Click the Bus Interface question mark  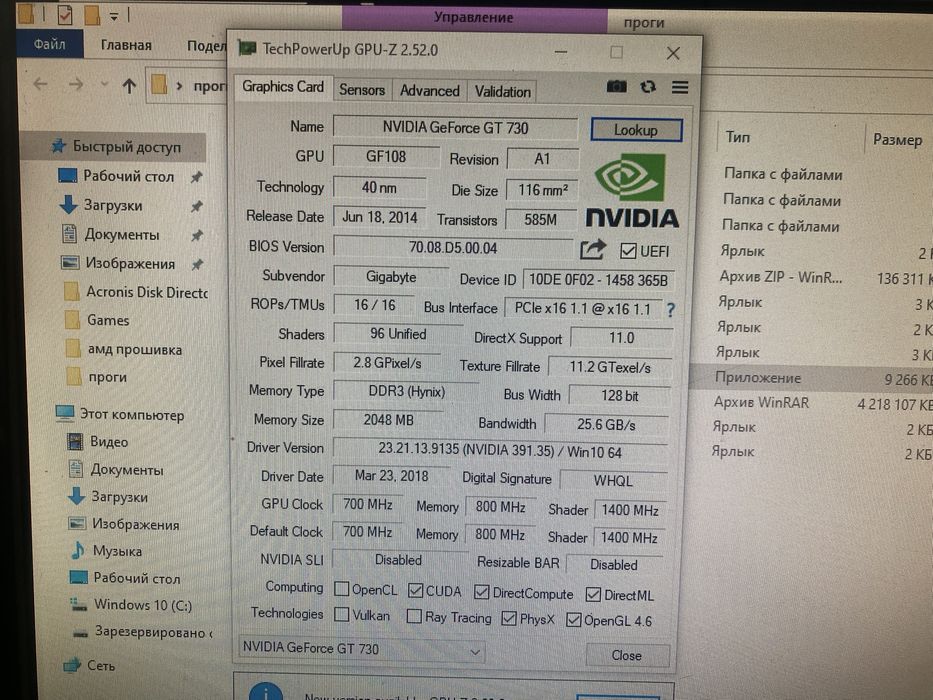(x=671, y=310)
